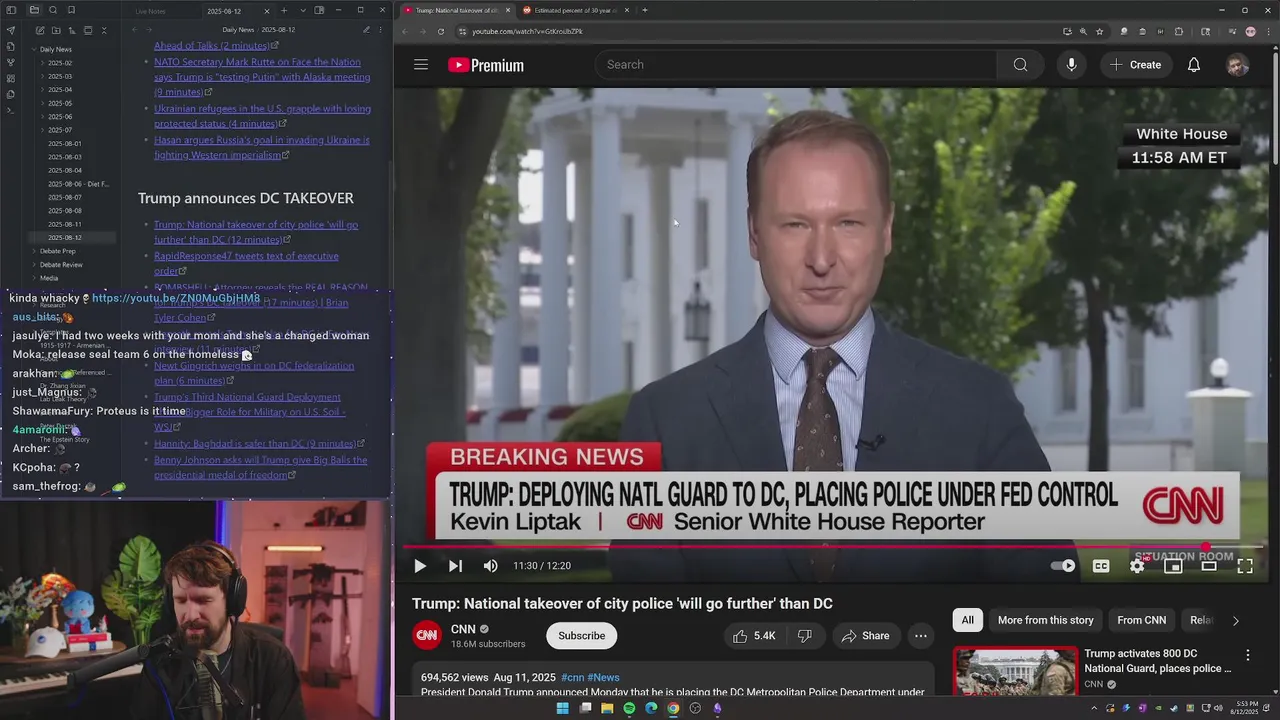This screenshot has height=720, width=1280.
Task: Start voice search with the microphone
Action: pyautogui.click(x=1071, y=65)
